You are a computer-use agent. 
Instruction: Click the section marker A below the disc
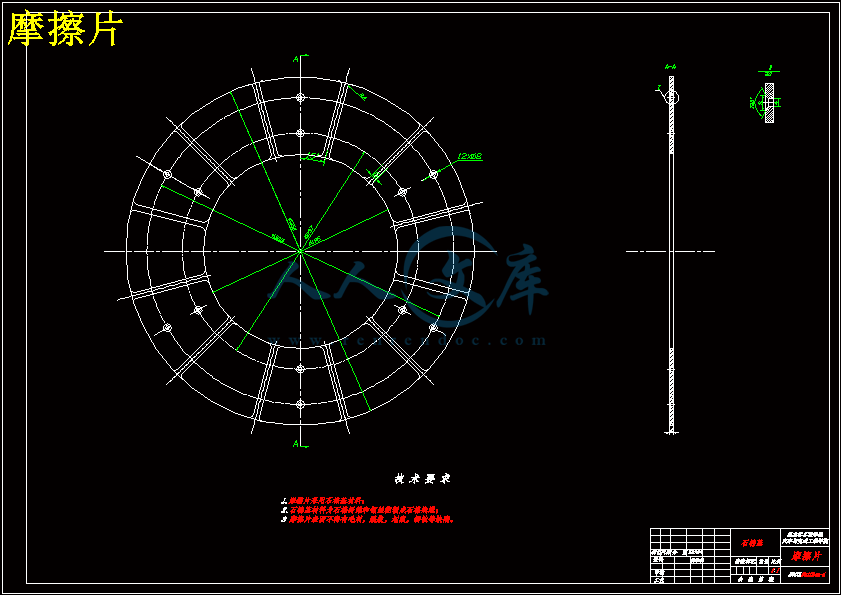pos(295,442)
